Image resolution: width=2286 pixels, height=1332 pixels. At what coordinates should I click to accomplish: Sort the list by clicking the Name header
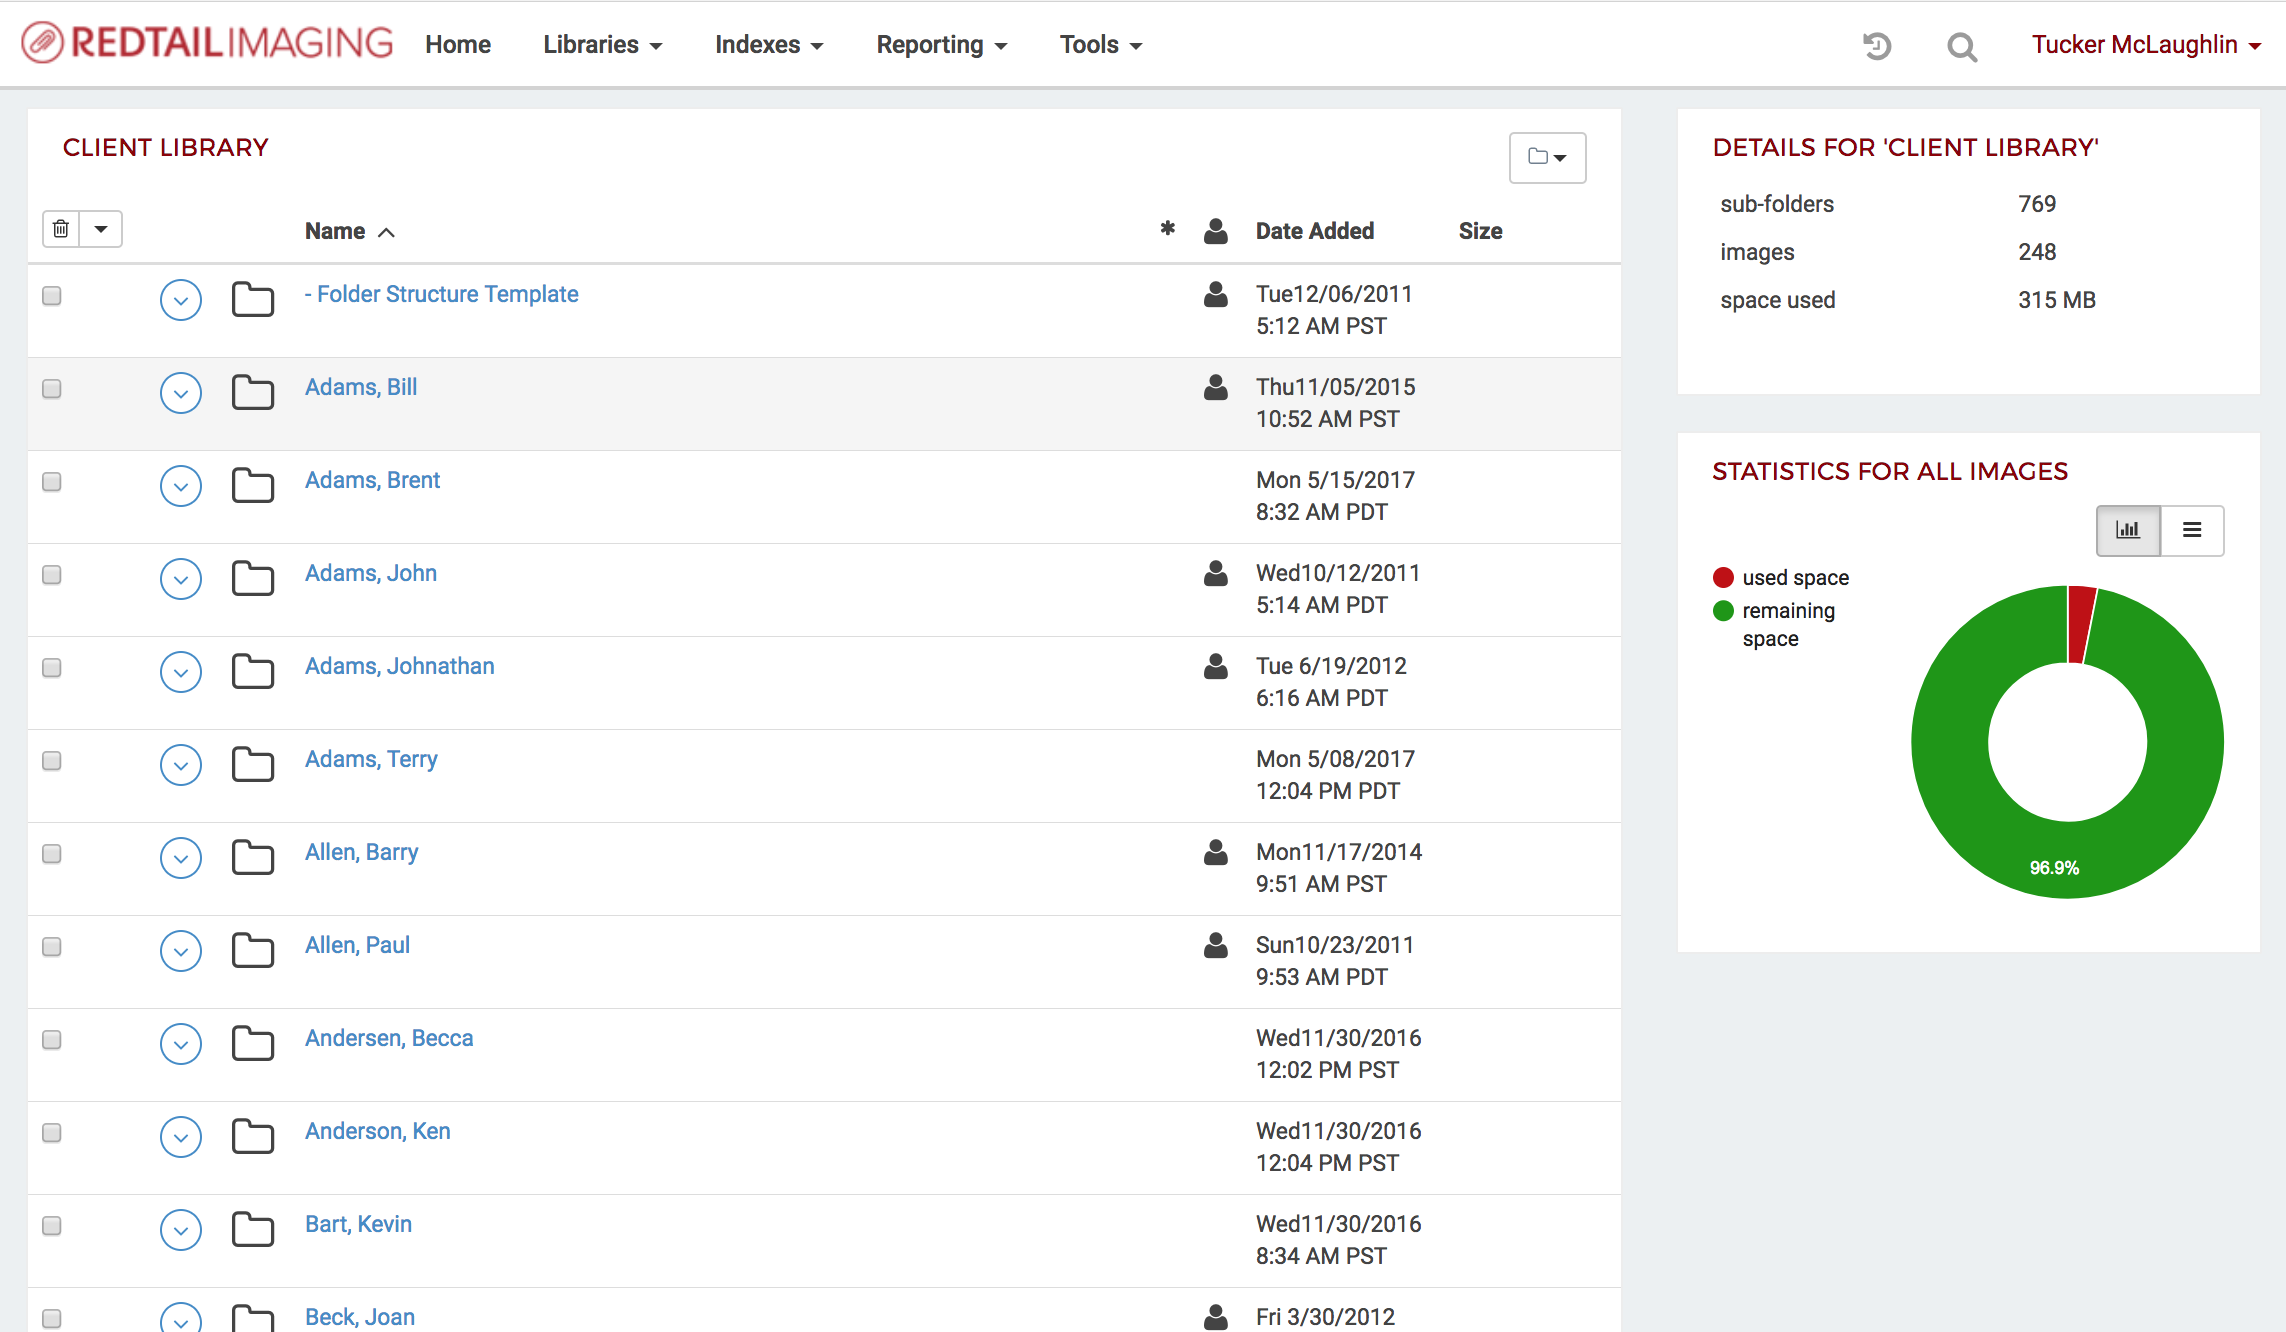(x=335, y=230)
